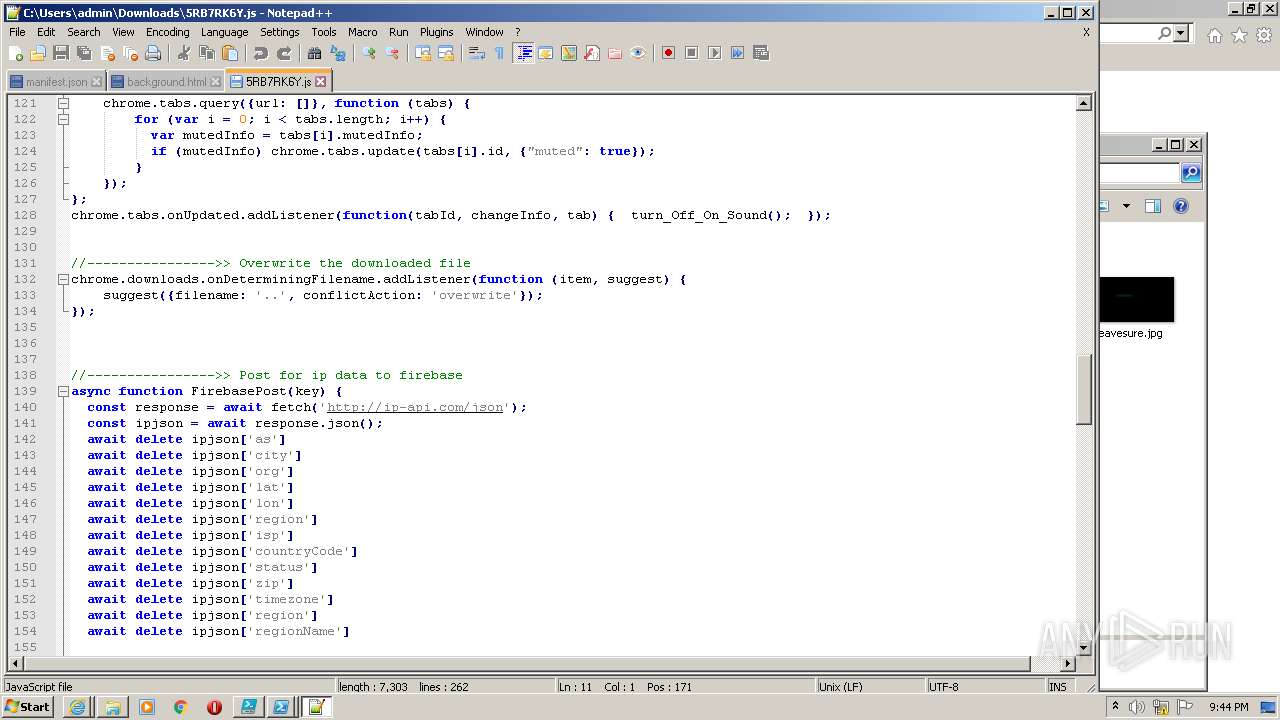Play back the recorded macro
The height and width of the screenshot is (720, 1280).
click(714, 53)
